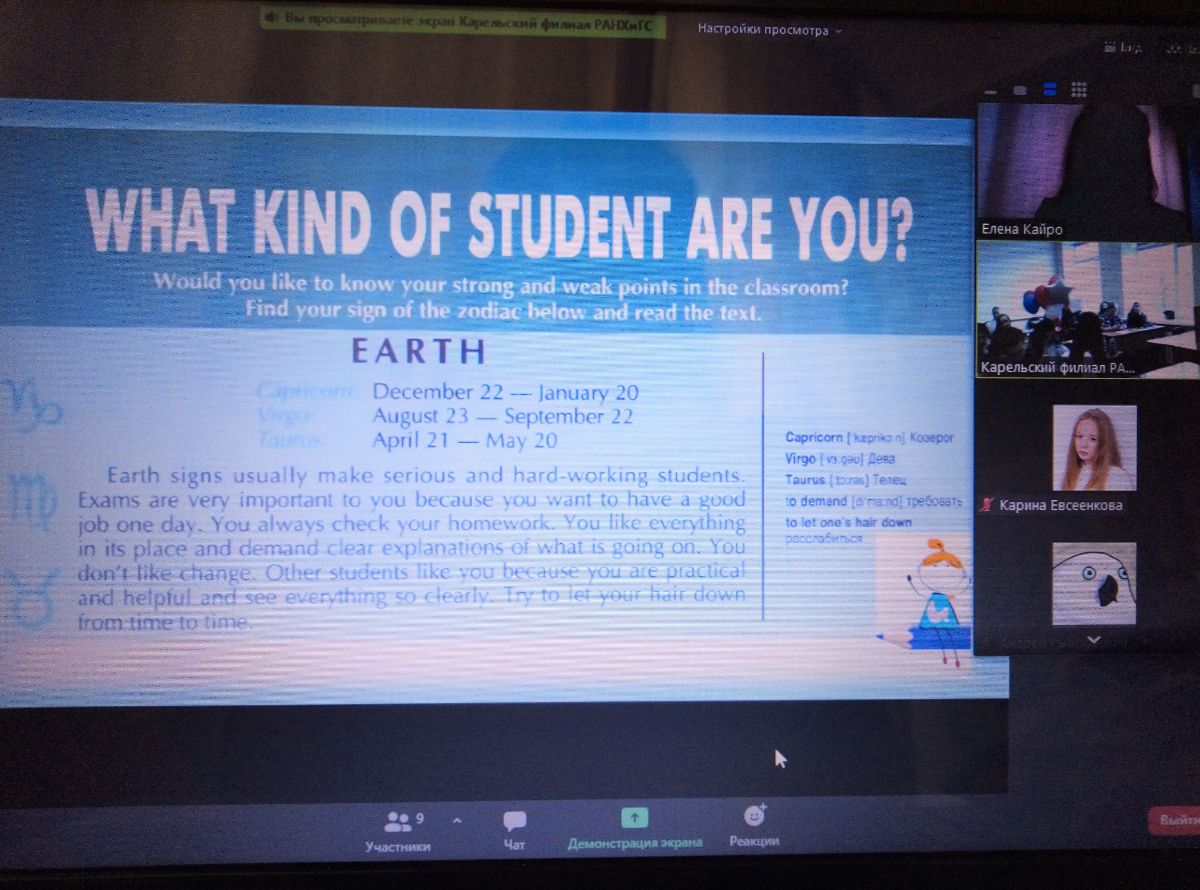
Task: Expand the arrow next to Участники
Action: tap(457, 821)
